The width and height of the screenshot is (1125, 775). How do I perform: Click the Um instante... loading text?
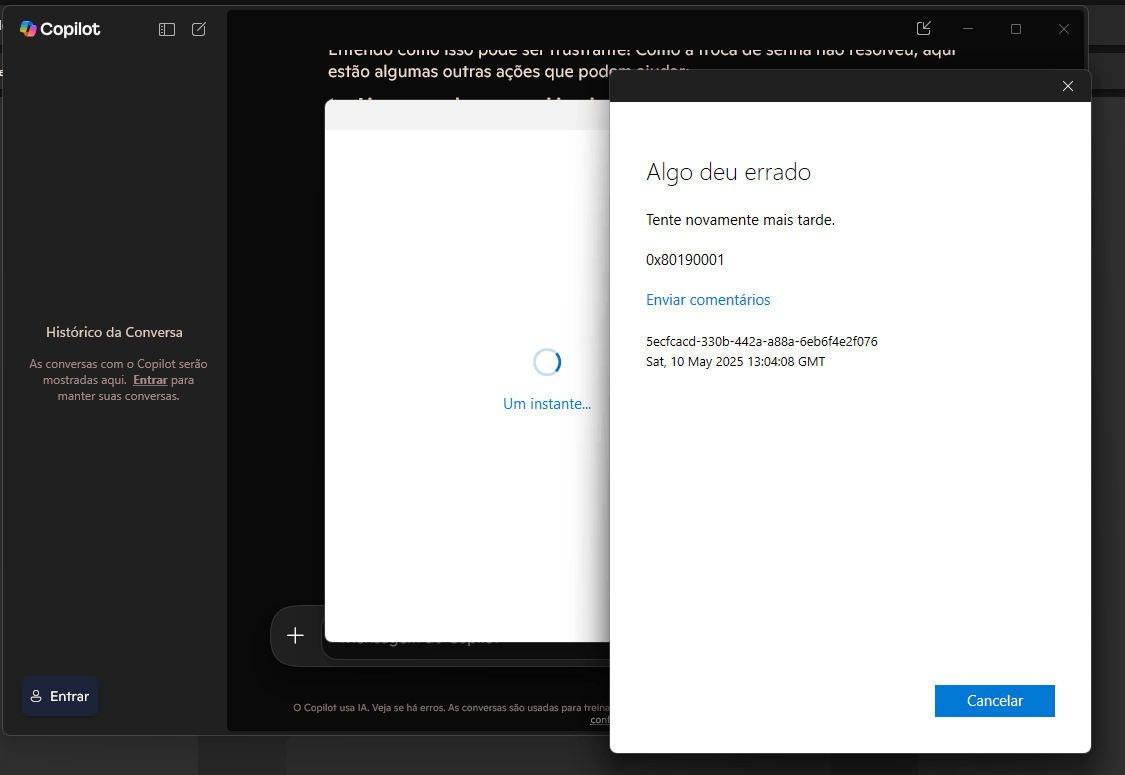[x=547, y=404]
